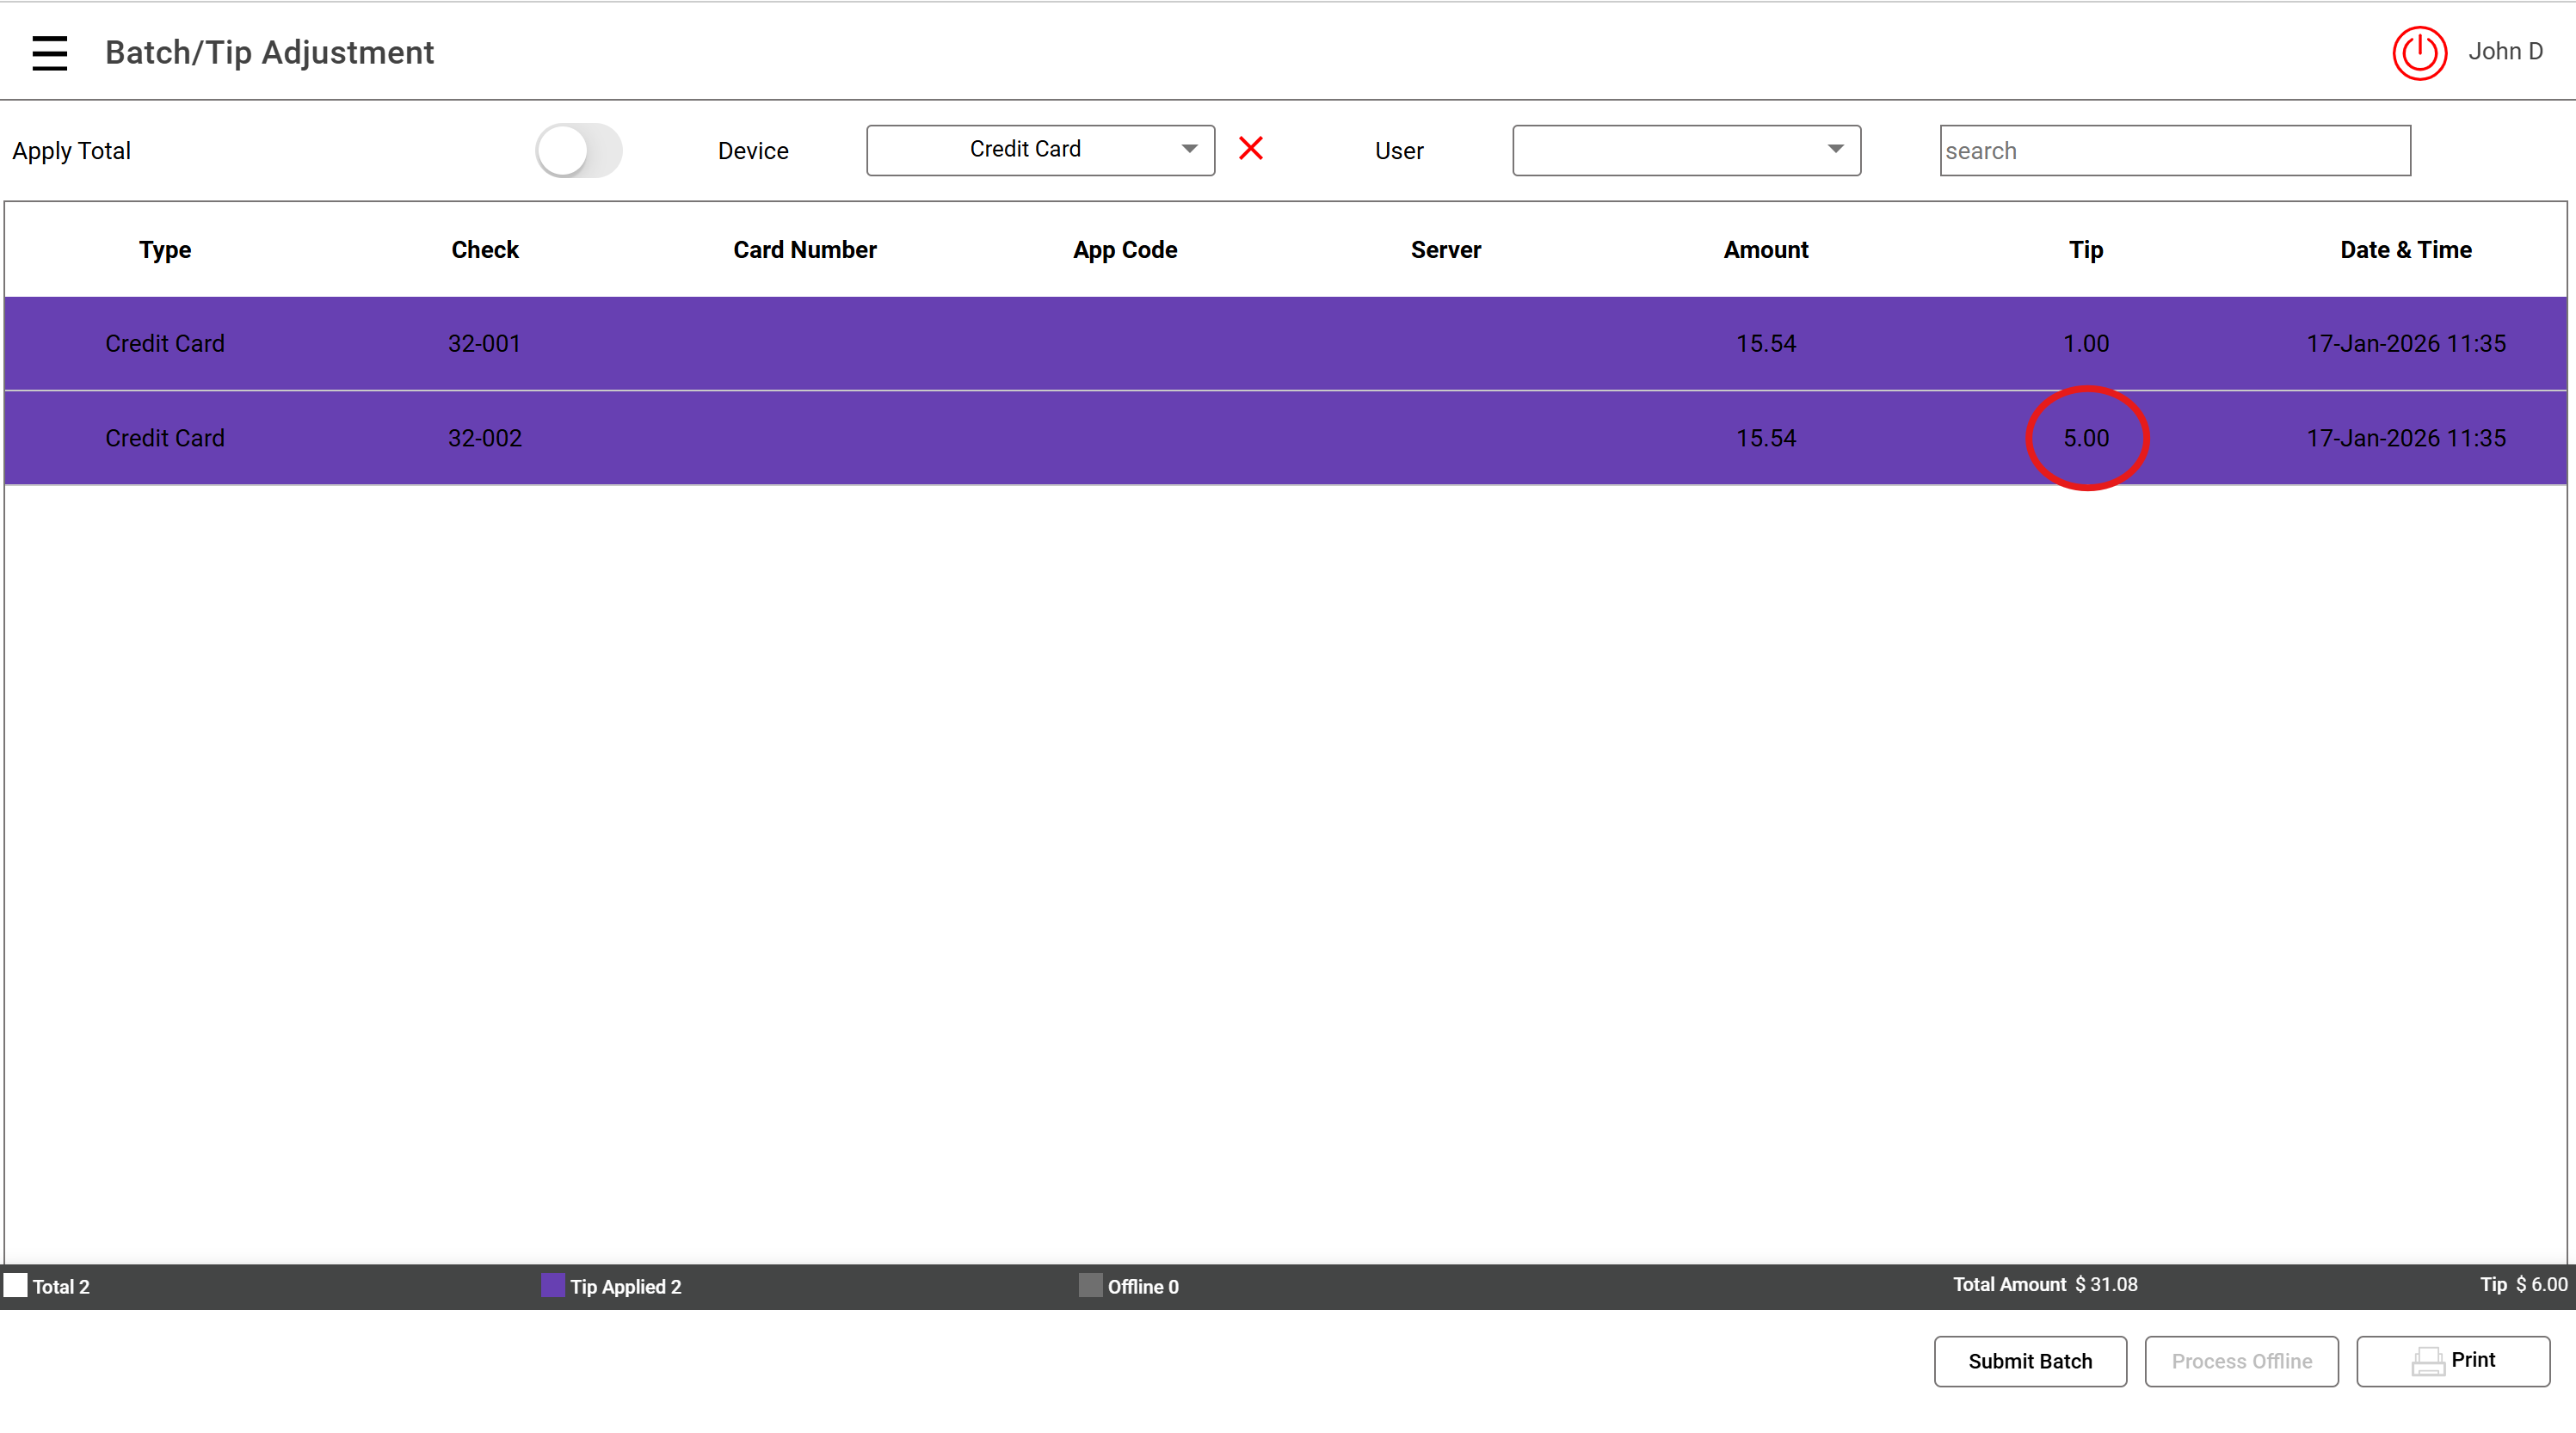Open the hamburger navigation menu
This screenshot has width=2576, height=1433.
pos(49,52)
